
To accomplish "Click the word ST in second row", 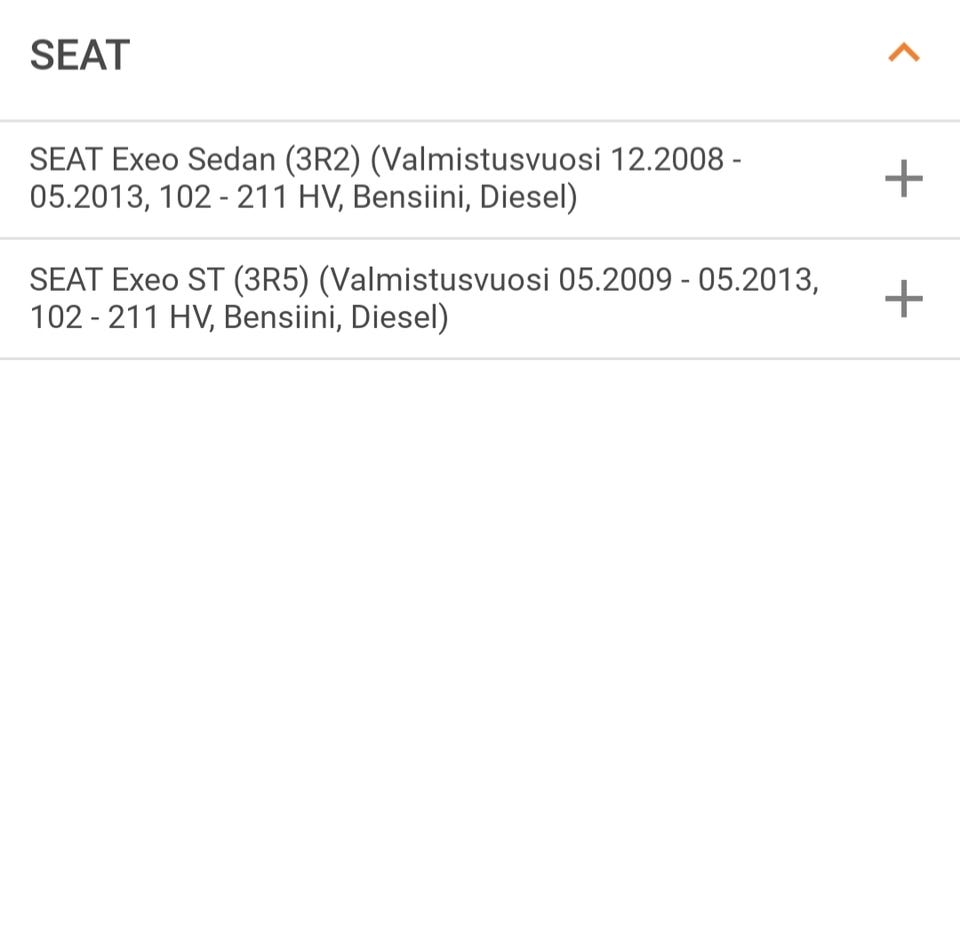I will point(205,280).
